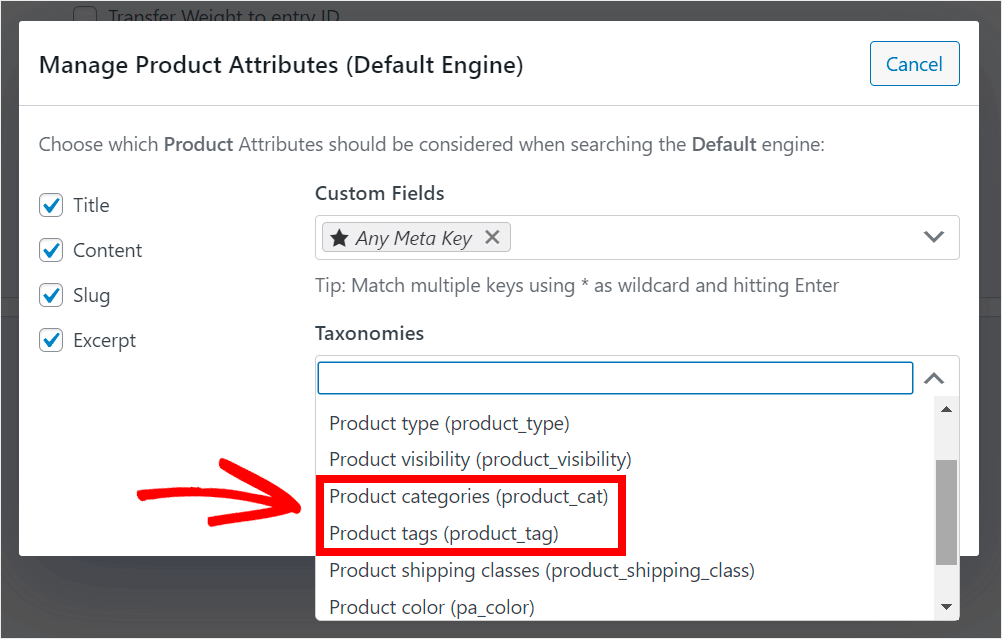Choose Product categories (product_cat) option
1002x639 pixels.
[x=625, y=497]
